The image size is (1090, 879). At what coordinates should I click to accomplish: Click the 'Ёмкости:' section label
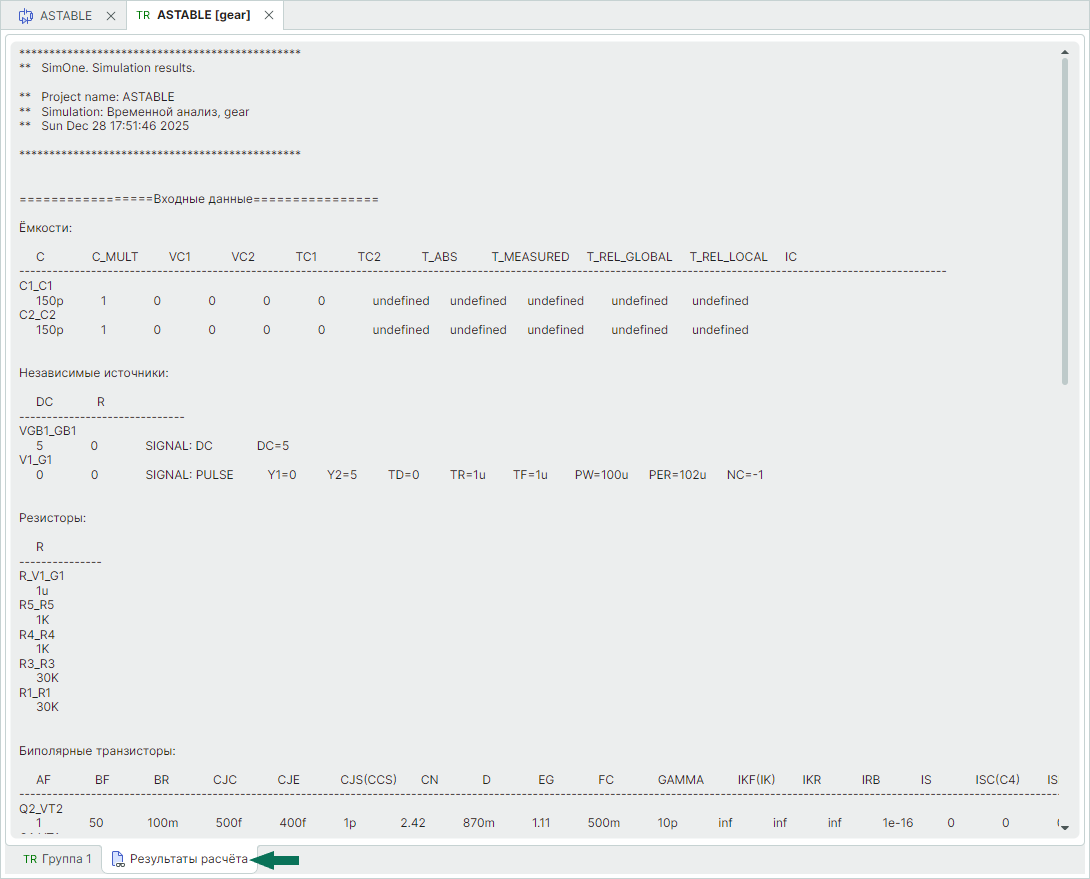45,227
